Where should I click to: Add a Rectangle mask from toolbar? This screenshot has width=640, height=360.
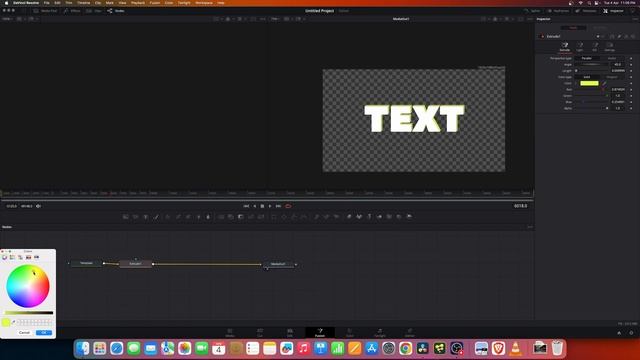[x=274, y=217]
